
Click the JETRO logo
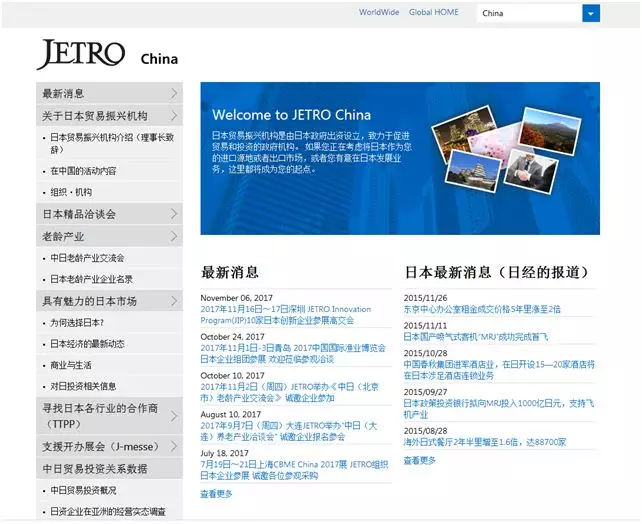(x=81, y=54)
